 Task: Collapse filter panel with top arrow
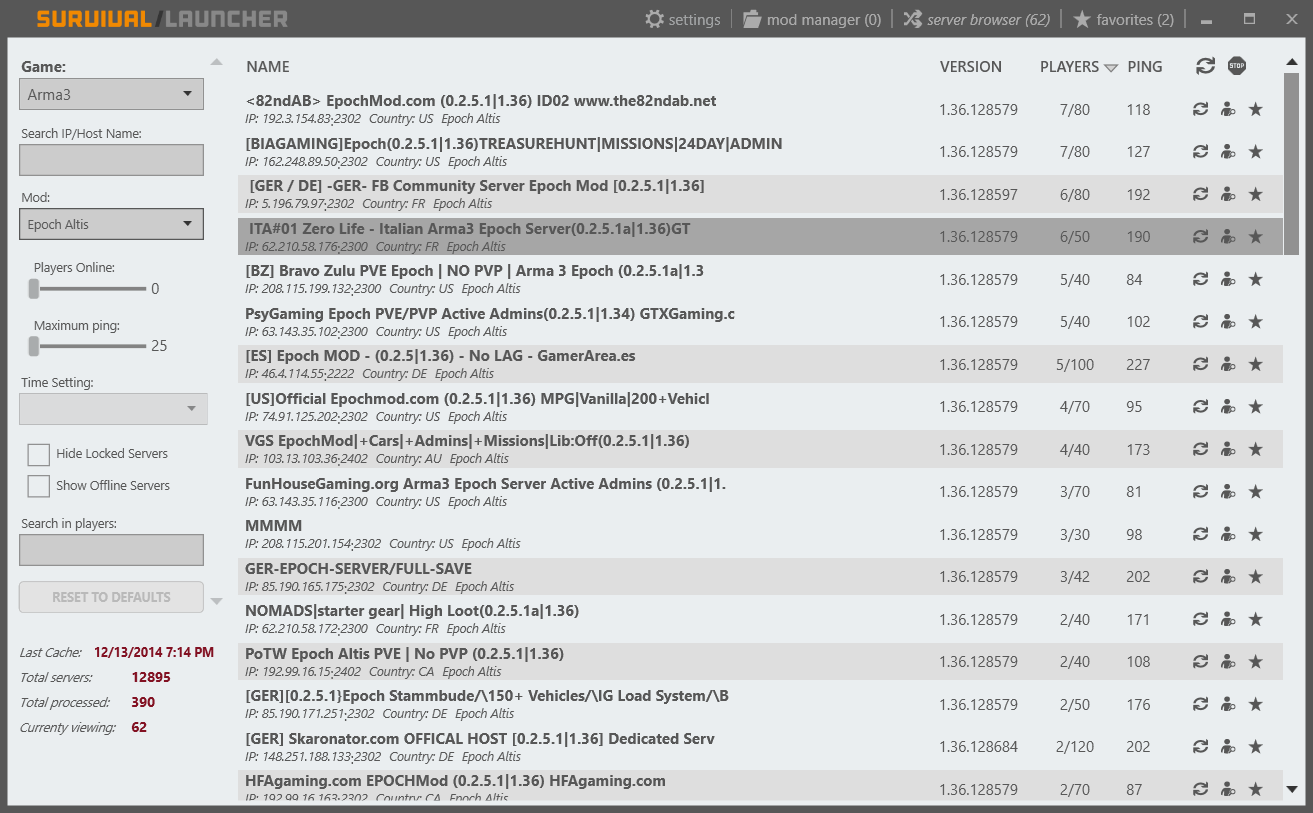click(216, 62)
